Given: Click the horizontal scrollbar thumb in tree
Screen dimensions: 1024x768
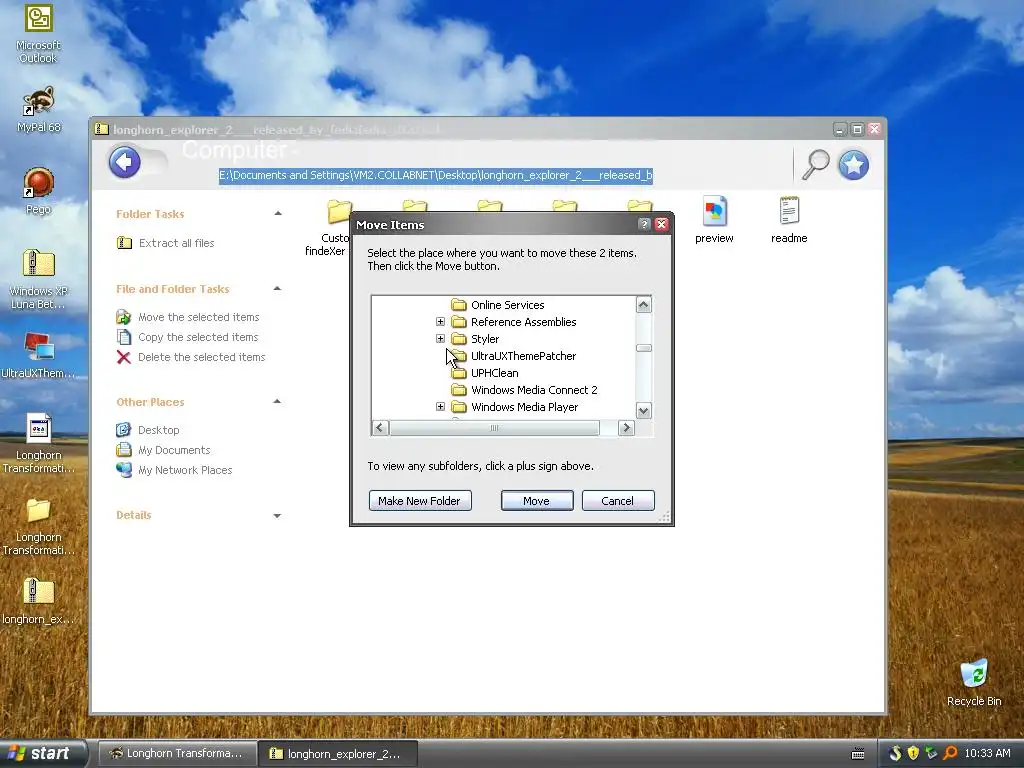Looking at the screenshot, I should pyautogui.click(x=494, y=428).
